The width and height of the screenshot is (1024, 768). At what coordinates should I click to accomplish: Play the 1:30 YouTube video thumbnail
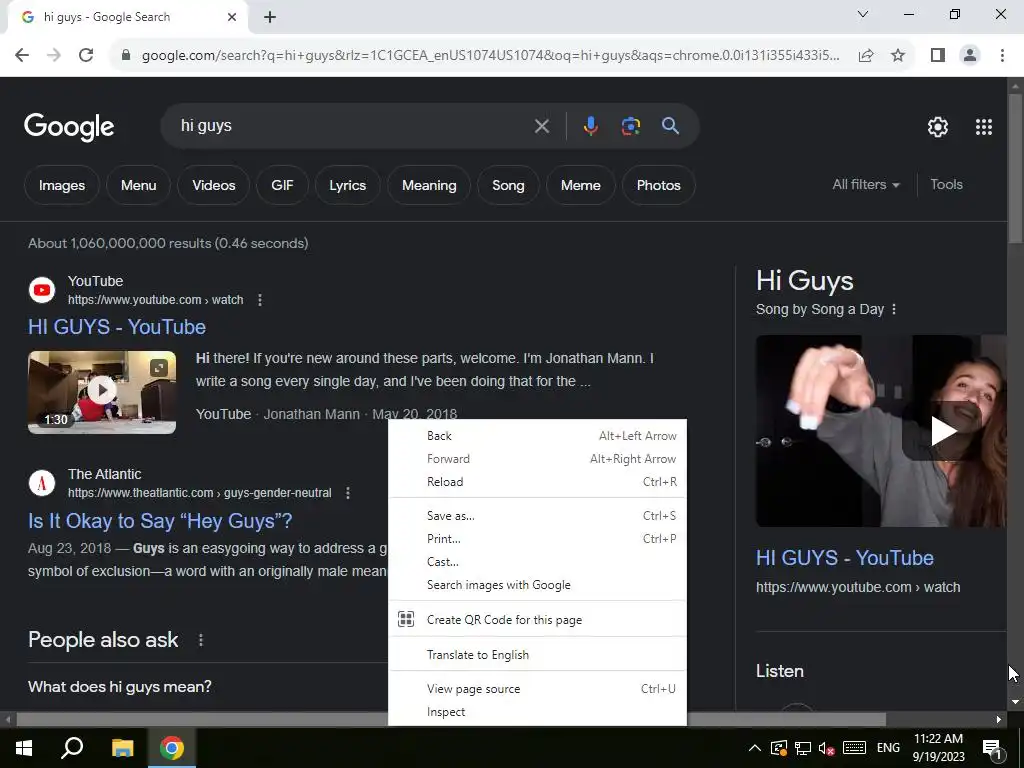pyautogui.click(x=102, y=392)
